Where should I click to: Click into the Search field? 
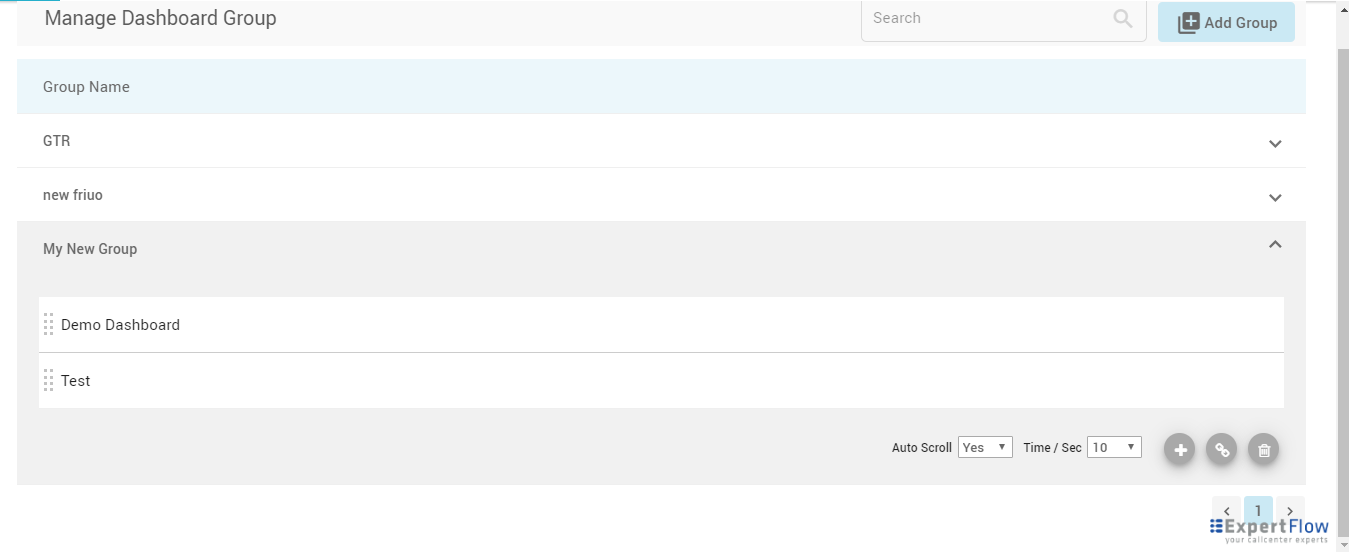click(x=985, y=19)
